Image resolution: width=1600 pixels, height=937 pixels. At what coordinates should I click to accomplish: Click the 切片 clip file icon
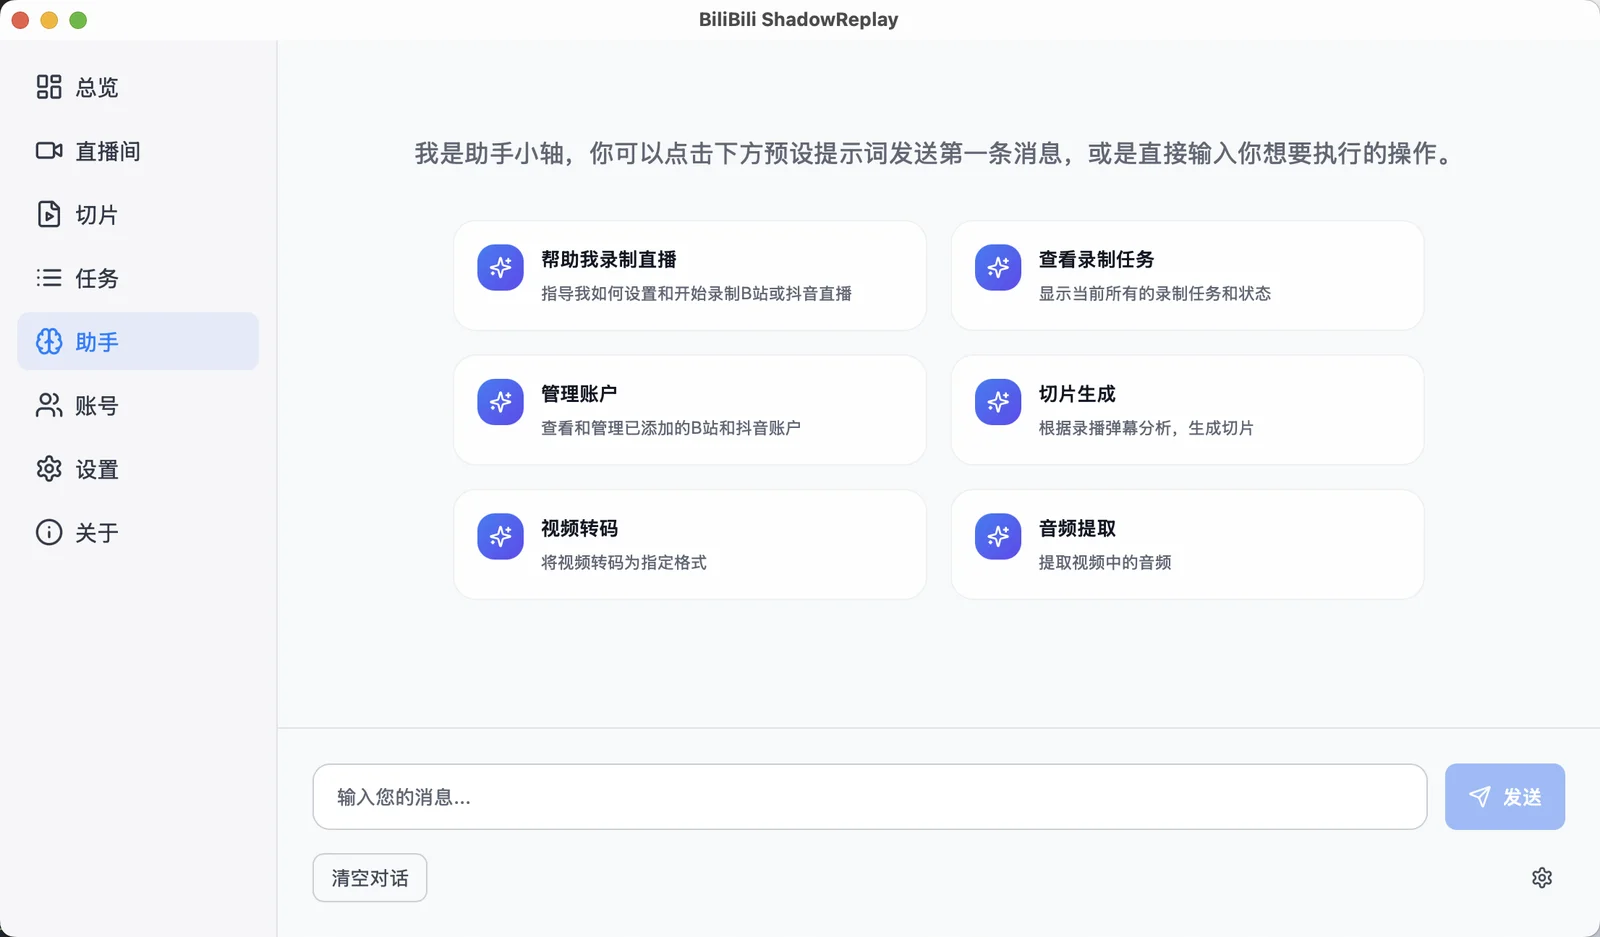tap(49, 214)
